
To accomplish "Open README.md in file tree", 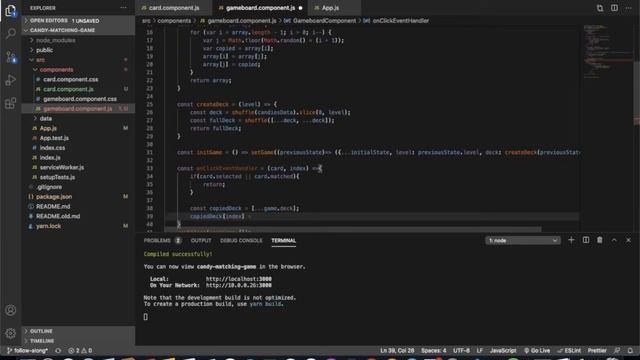I will coord(78,207).
